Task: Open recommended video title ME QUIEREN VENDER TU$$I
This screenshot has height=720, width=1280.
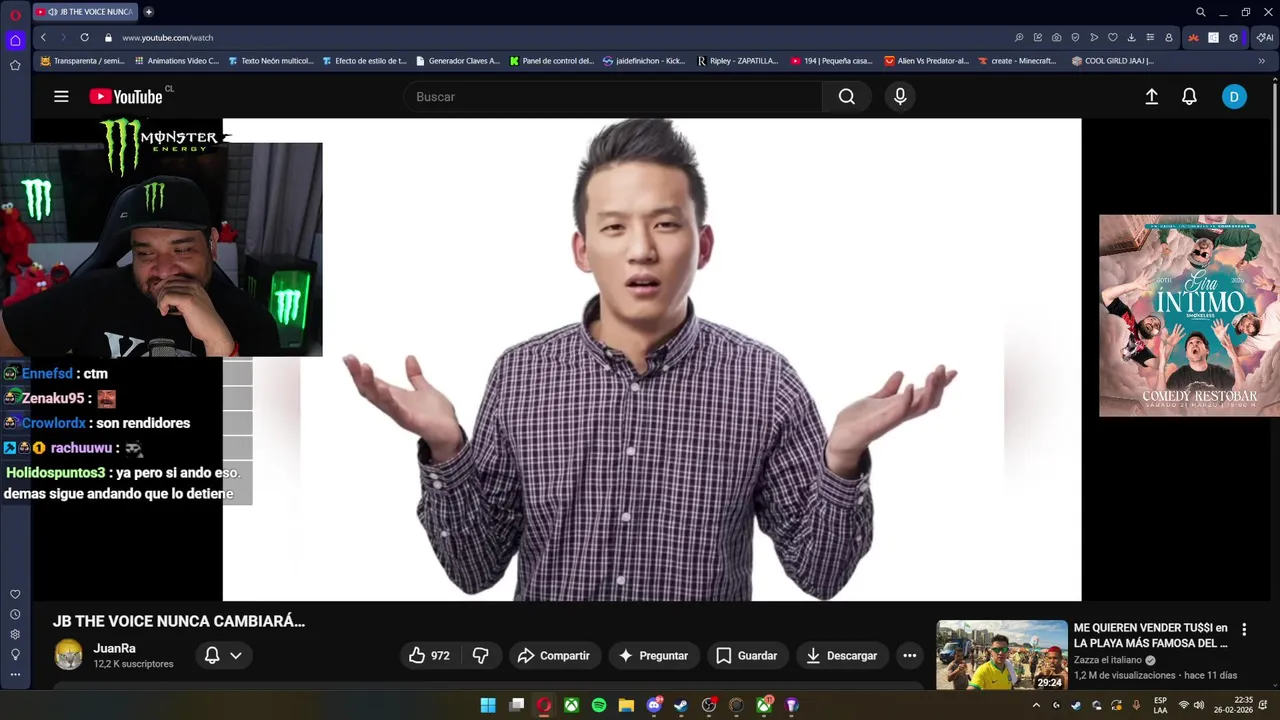Action: (1150, 635)
